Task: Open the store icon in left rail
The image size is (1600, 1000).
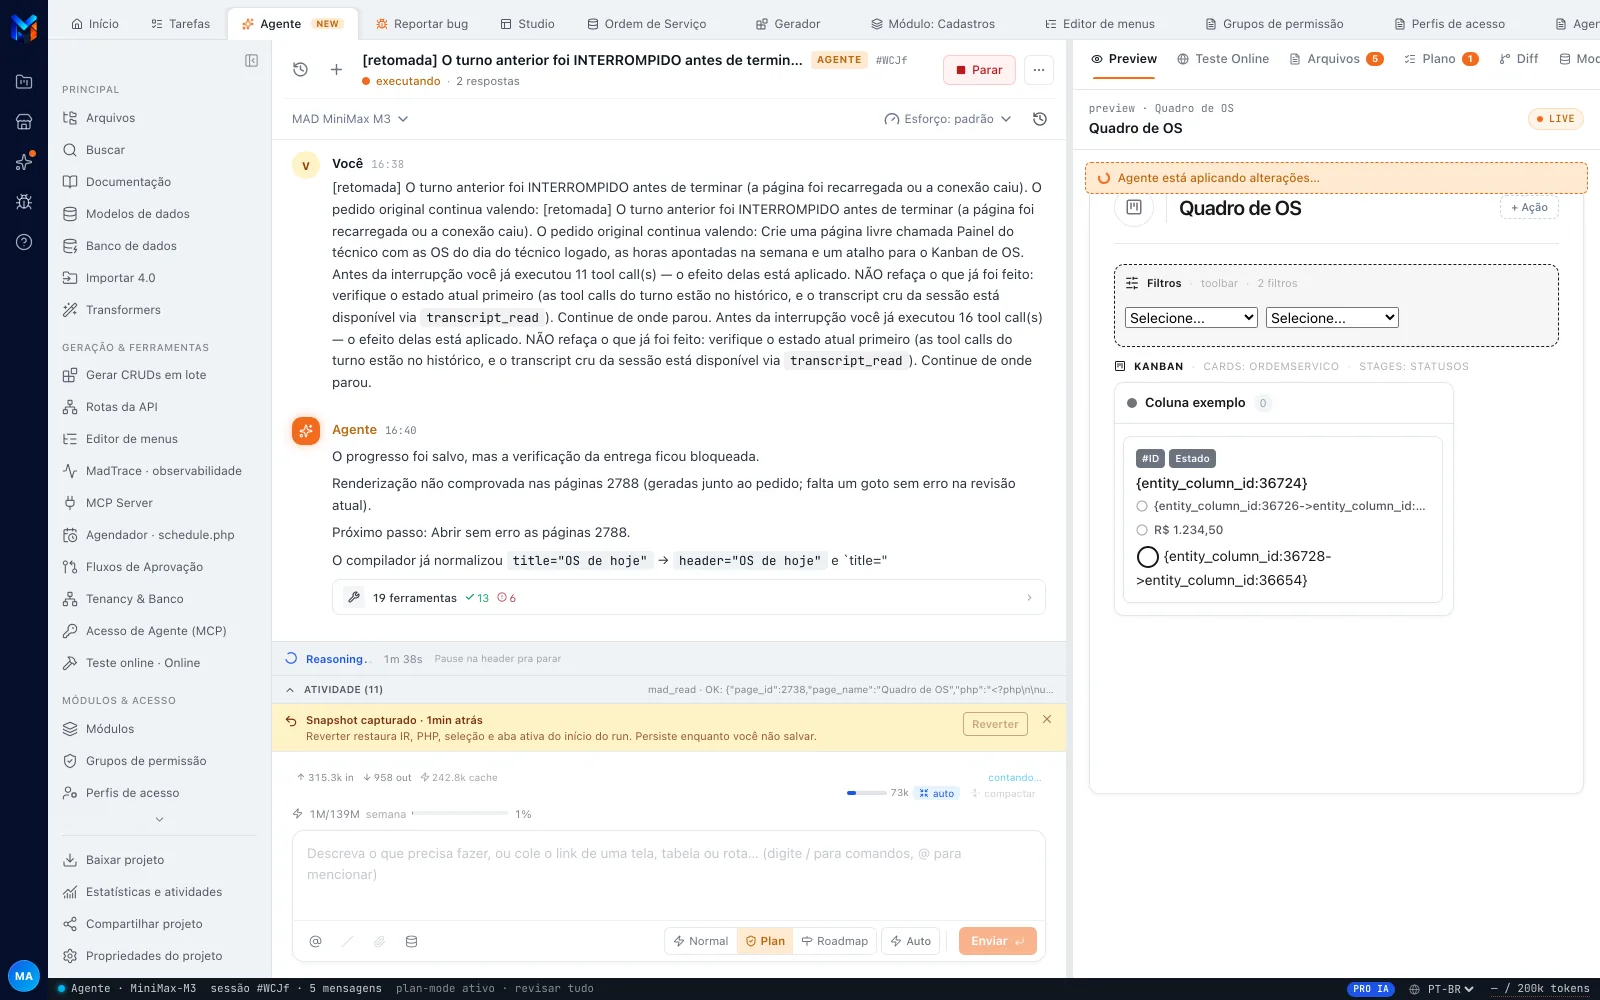Action: [x=24, y=122]
